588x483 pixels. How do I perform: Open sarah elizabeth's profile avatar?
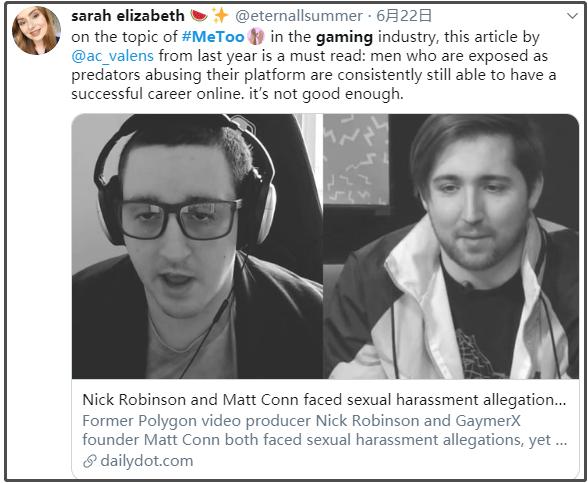coord(36,30)
